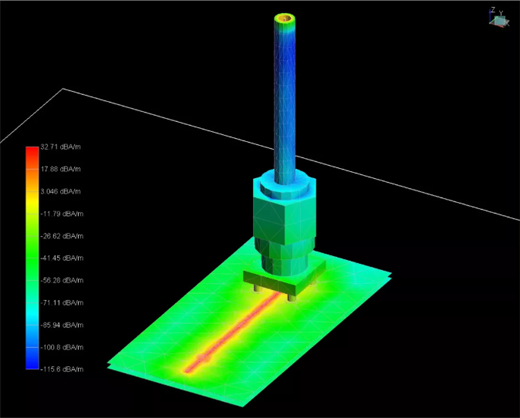Screen dimensions: 520x418
Task: Click the 32.71 dBA/m legend maximum label
Action: (60, 147)
